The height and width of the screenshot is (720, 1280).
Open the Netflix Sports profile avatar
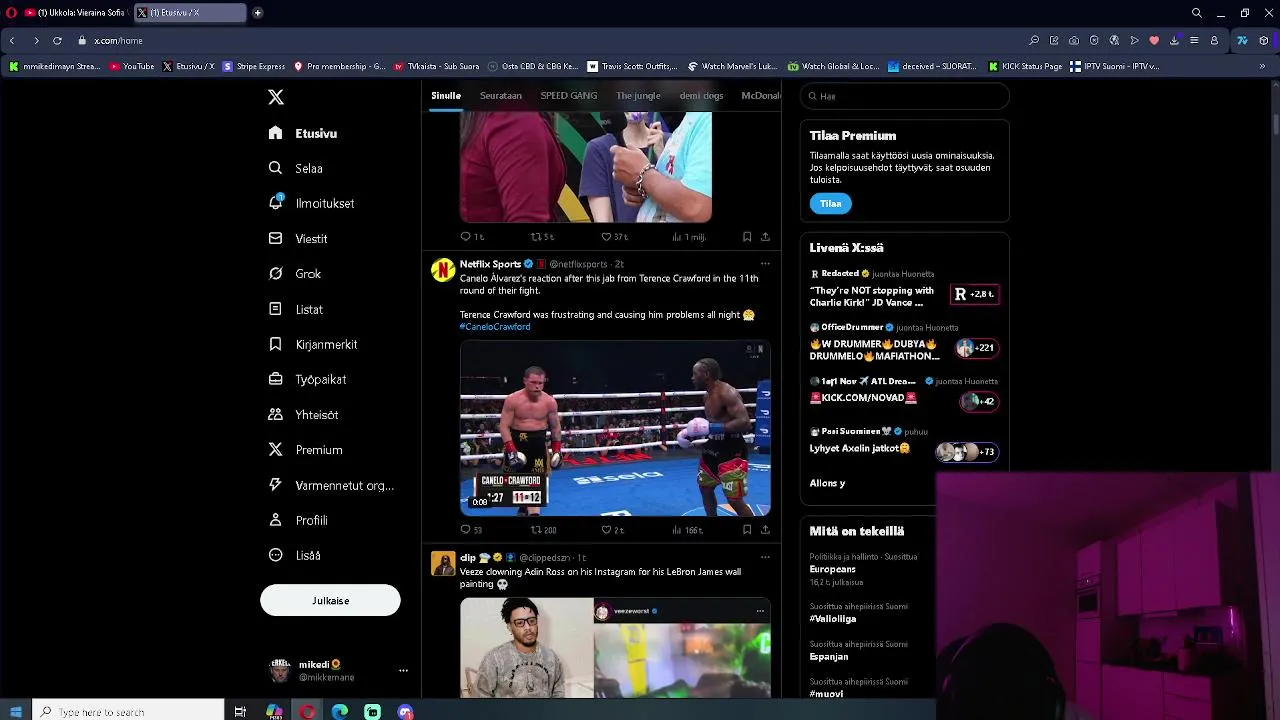click(443, 271)
